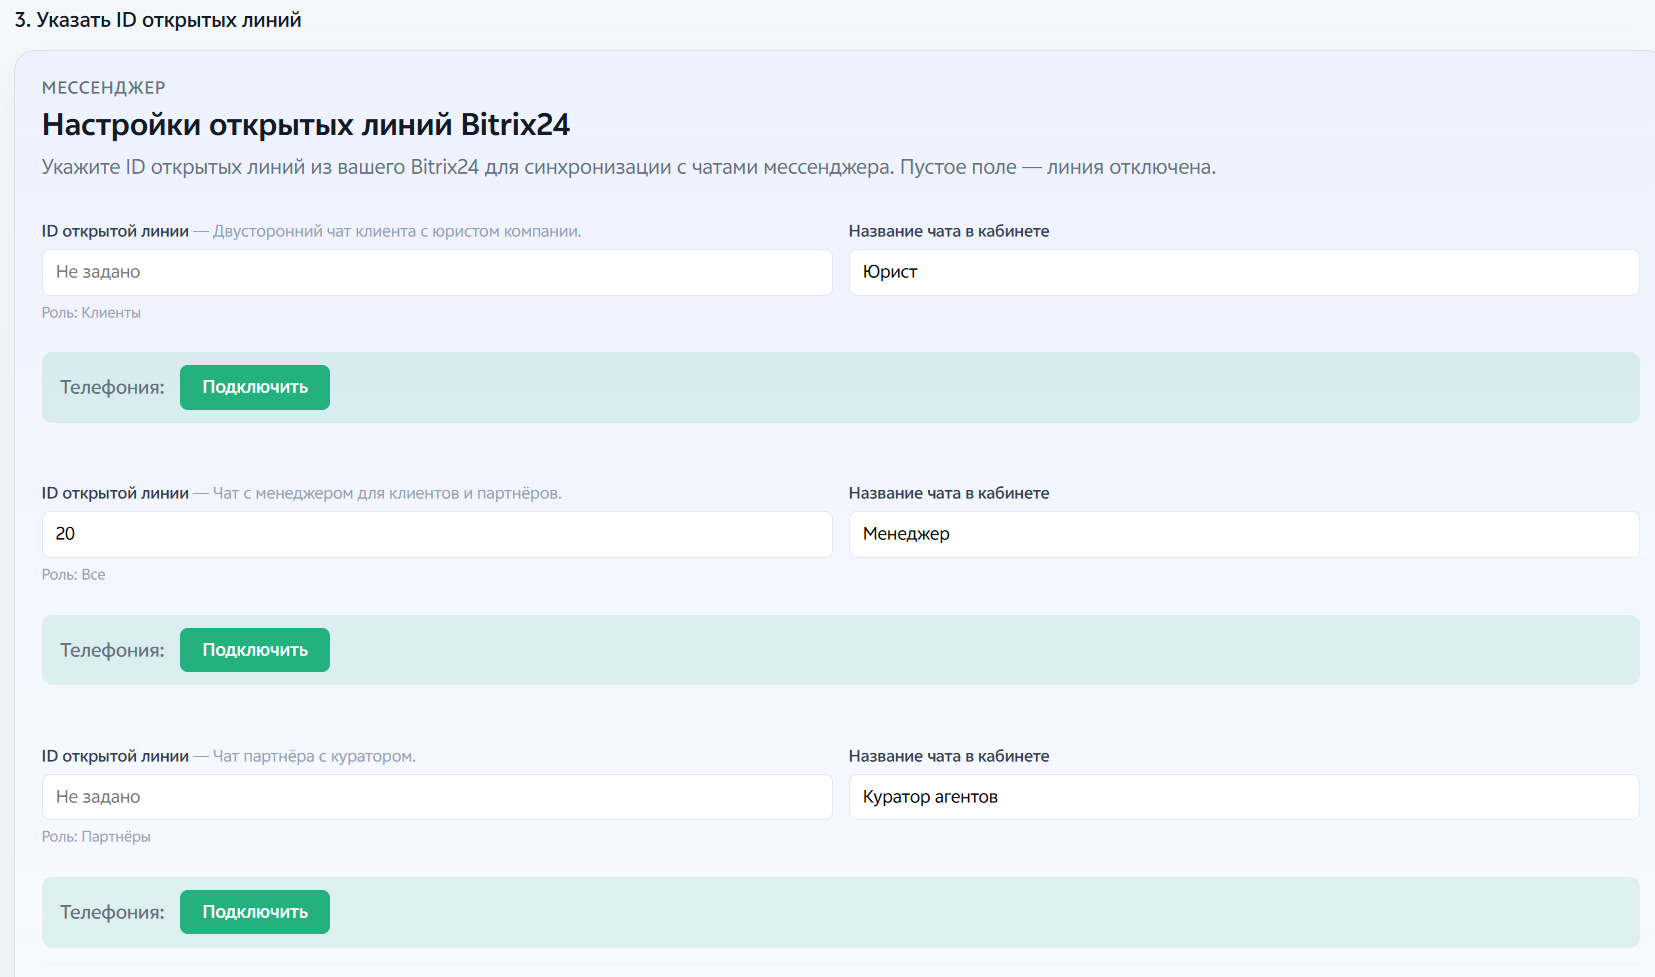Click Телефония label in the Юрист block
This screenshot has width=1655, height=977.
[112, 387]
